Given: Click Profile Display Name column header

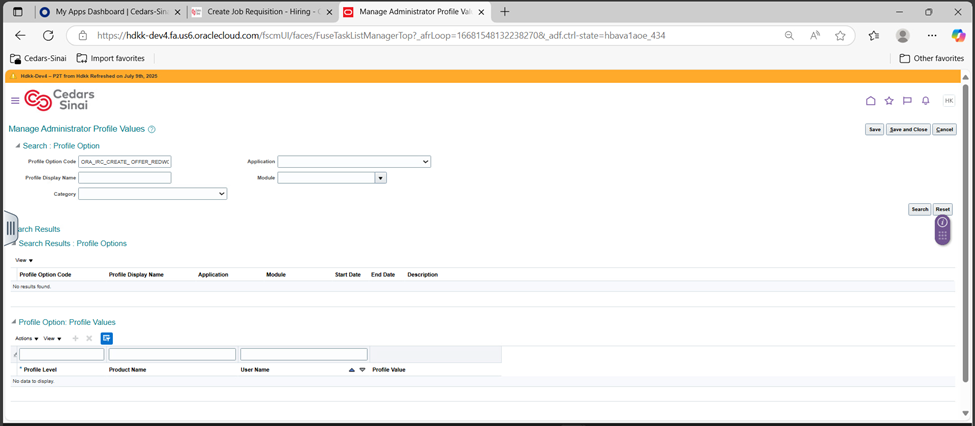Looking at the screenshot, I should pyautogui.click(x=136, y=274).
